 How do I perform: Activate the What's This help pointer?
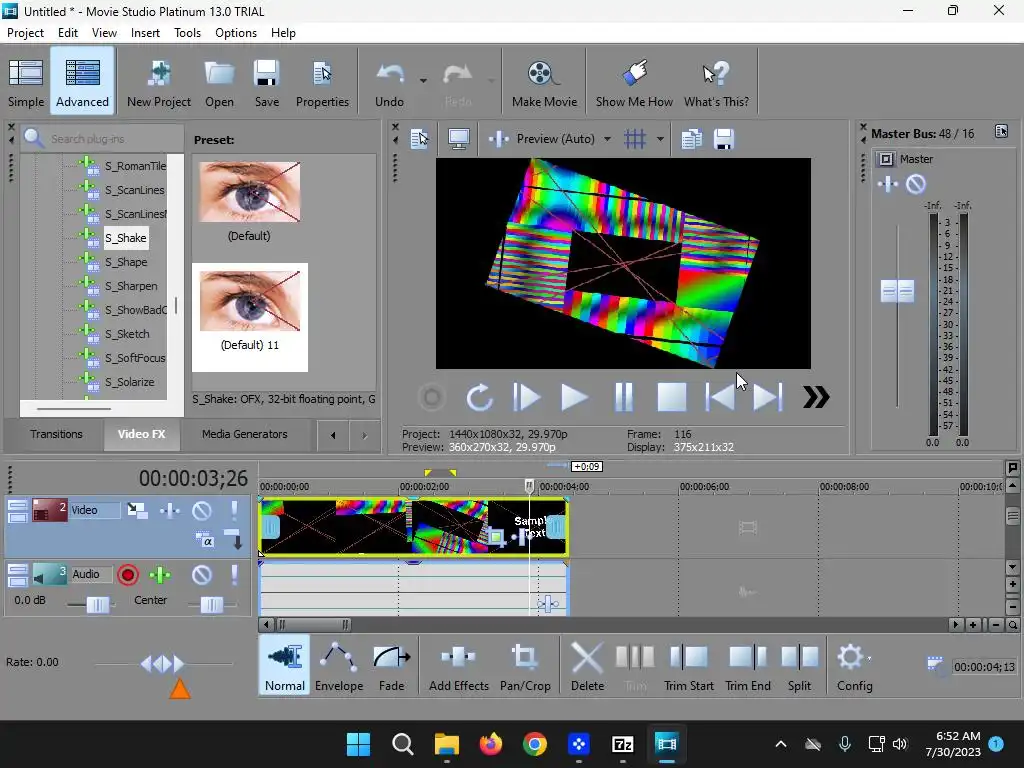(x=716, y=82)
